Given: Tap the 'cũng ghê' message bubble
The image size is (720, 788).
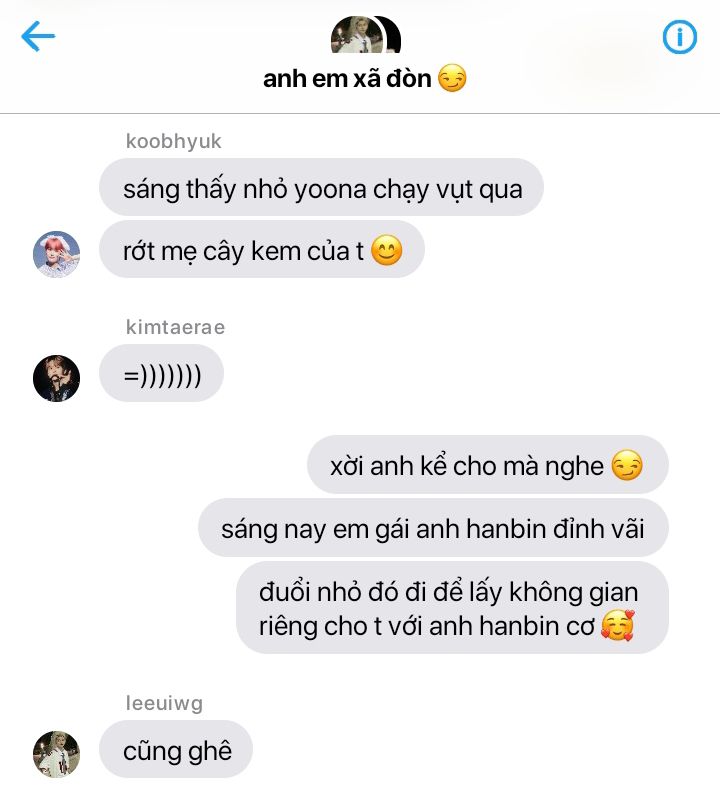Looking at the screenshot, I should [176, 749].
